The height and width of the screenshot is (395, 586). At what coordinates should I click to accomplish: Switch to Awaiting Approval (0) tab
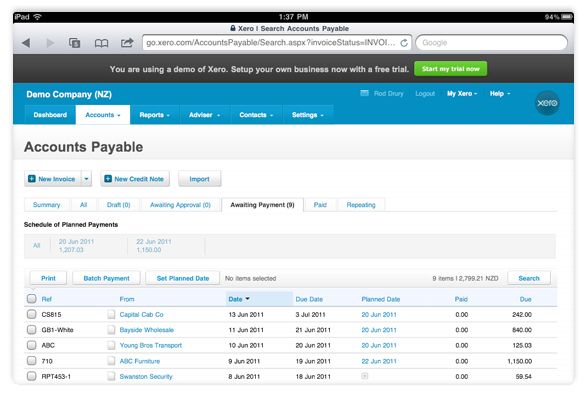[180, 205]
